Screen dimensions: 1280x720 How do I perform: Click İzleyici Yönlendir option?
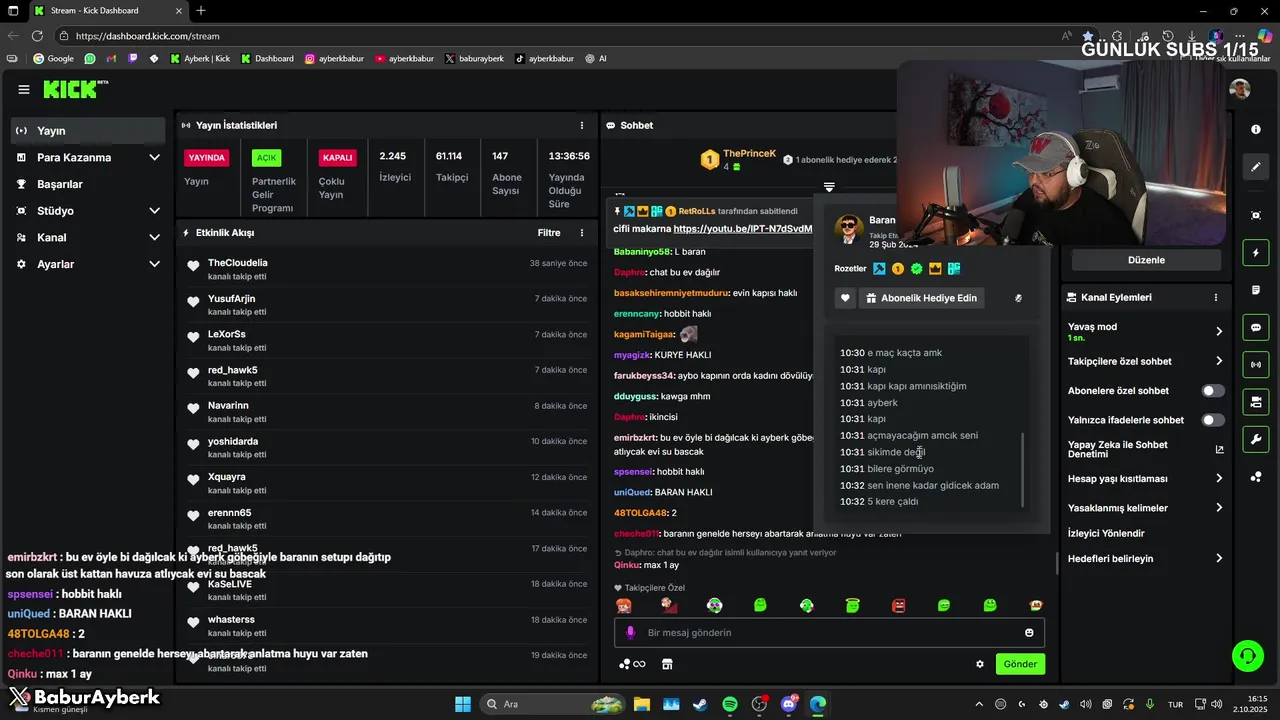(x=1106, y=533)
